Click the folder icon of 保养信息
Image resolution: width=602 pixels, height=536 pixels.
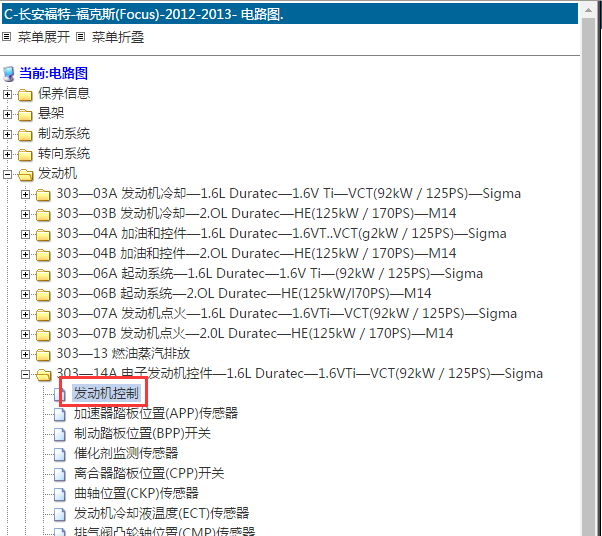pyautogui.click(x=25, y=94)
